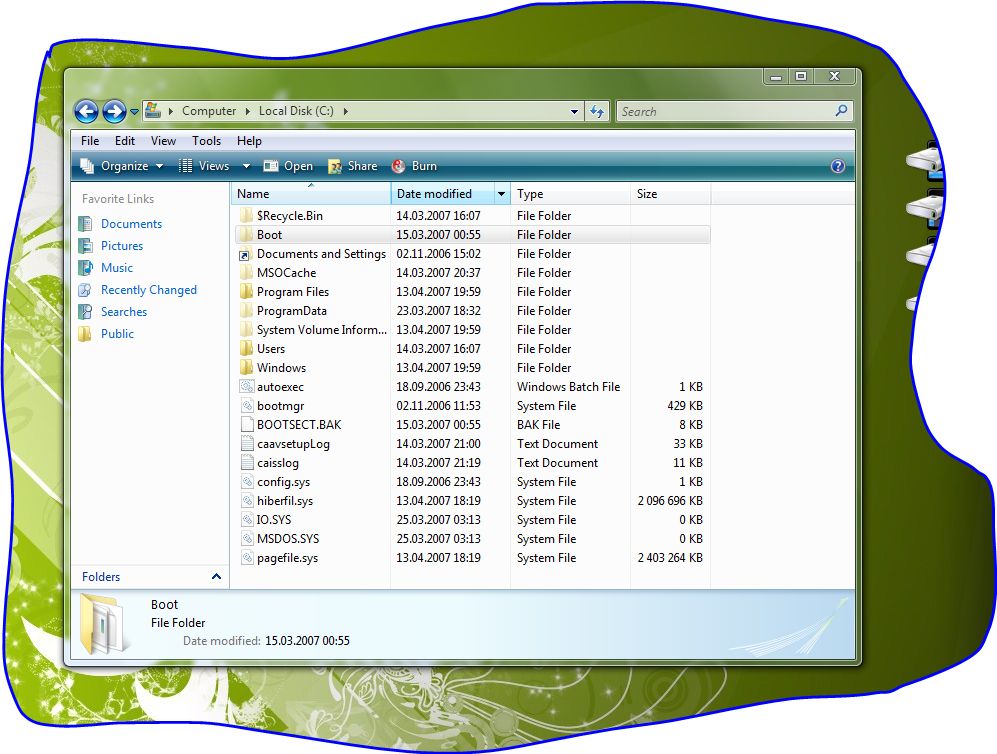The height and width of the screenshot is (754, 997).
Task: Click Burn in the toolbar
Action: [x=415, y=166]
